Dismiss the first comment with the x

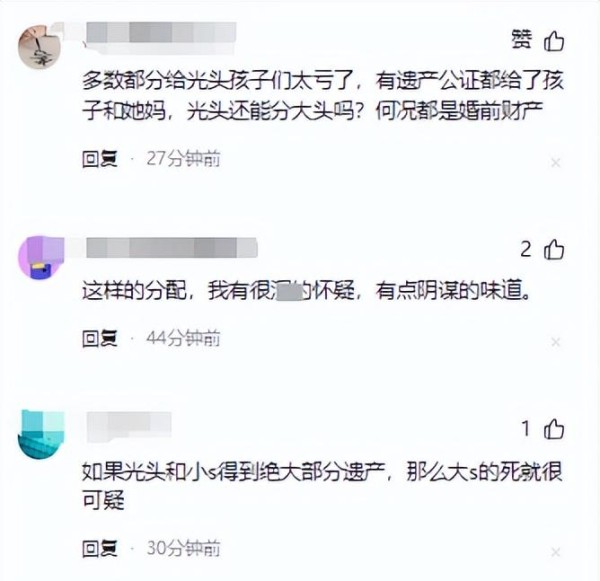[556, 163]
